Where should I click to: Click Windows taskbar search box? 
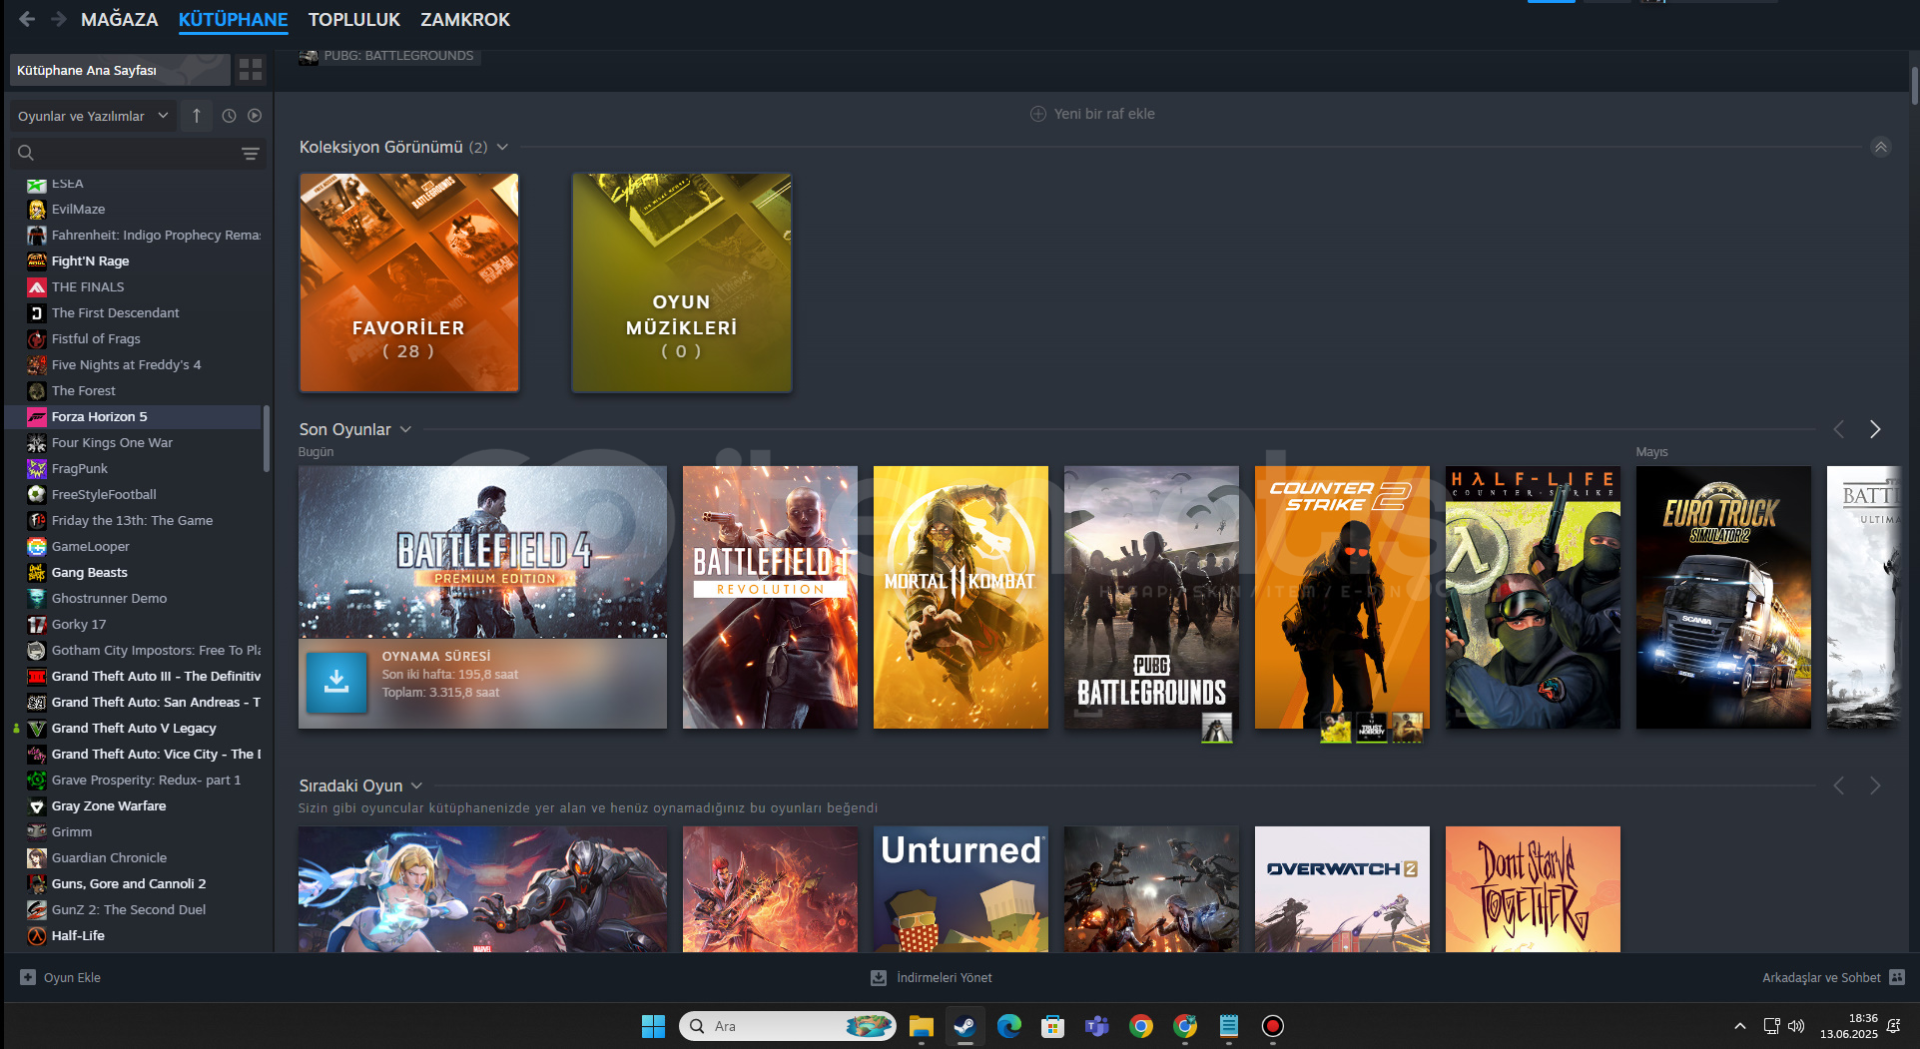(x=787, y=1026)
